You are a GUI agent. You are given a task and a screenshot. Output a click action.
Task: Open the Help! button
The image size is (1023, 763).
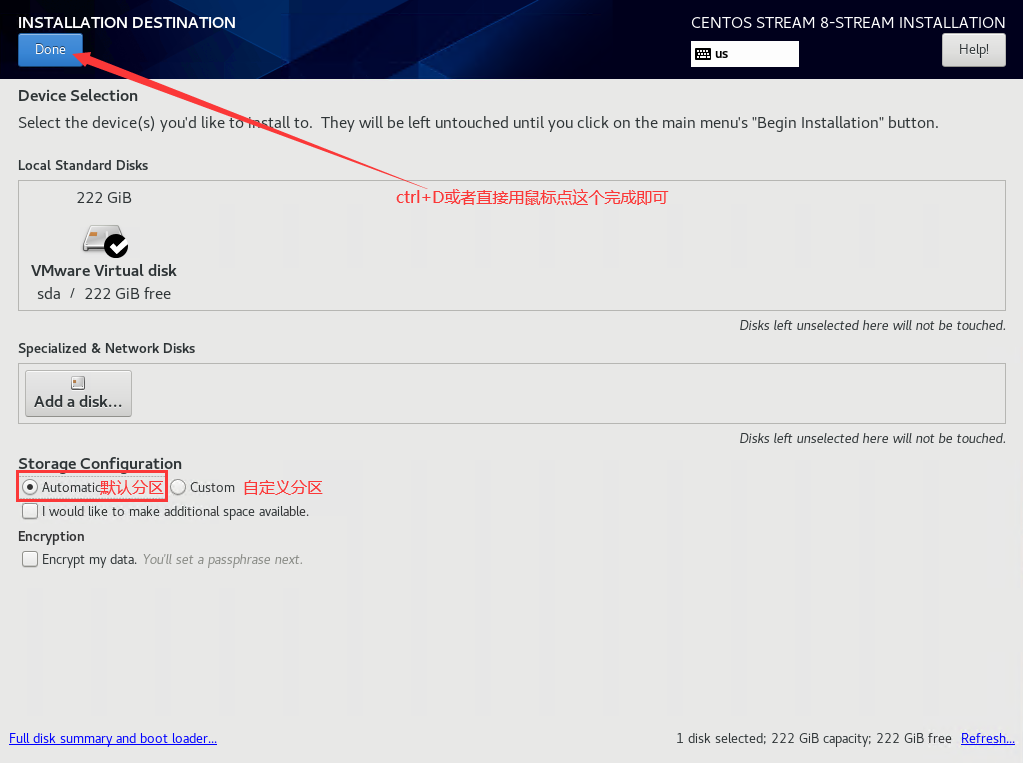point(973,50)
